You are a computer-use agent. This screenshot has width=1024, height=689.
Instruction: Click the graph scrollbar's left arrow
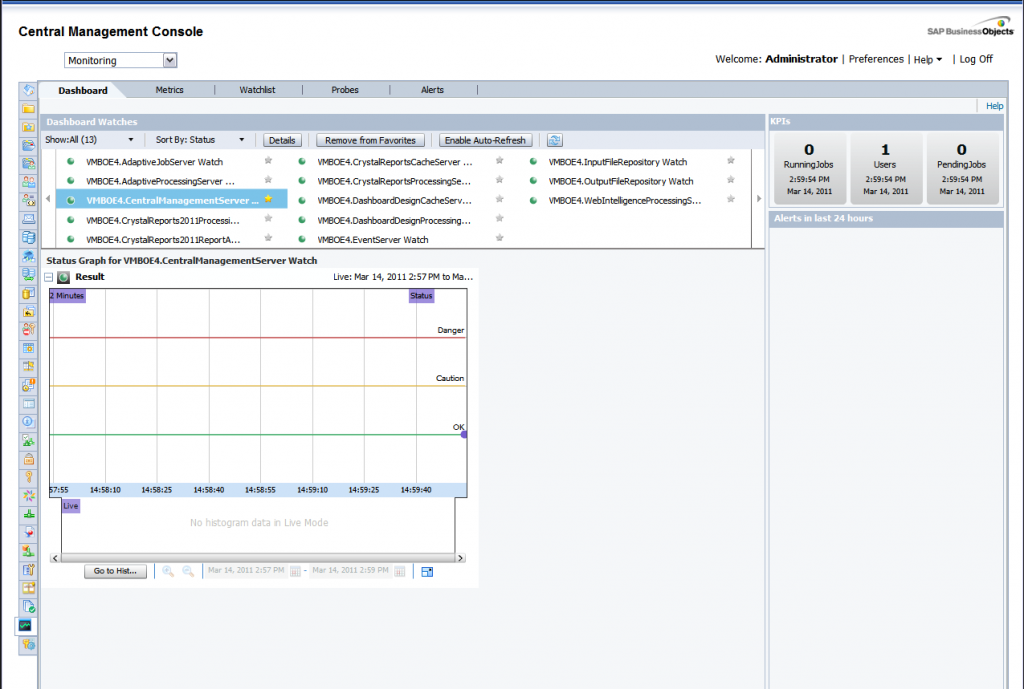coord(55,558)
